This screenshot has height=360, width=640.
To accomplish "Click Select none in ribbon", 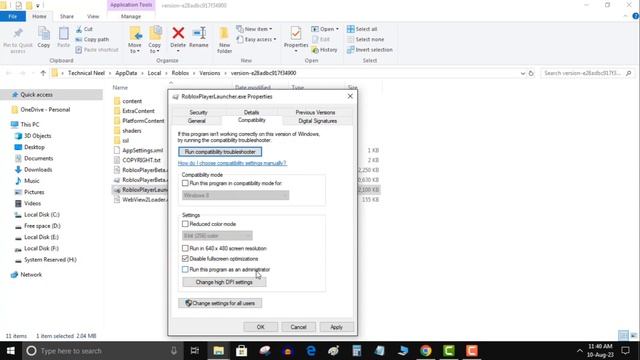I will tap(365, 40).
